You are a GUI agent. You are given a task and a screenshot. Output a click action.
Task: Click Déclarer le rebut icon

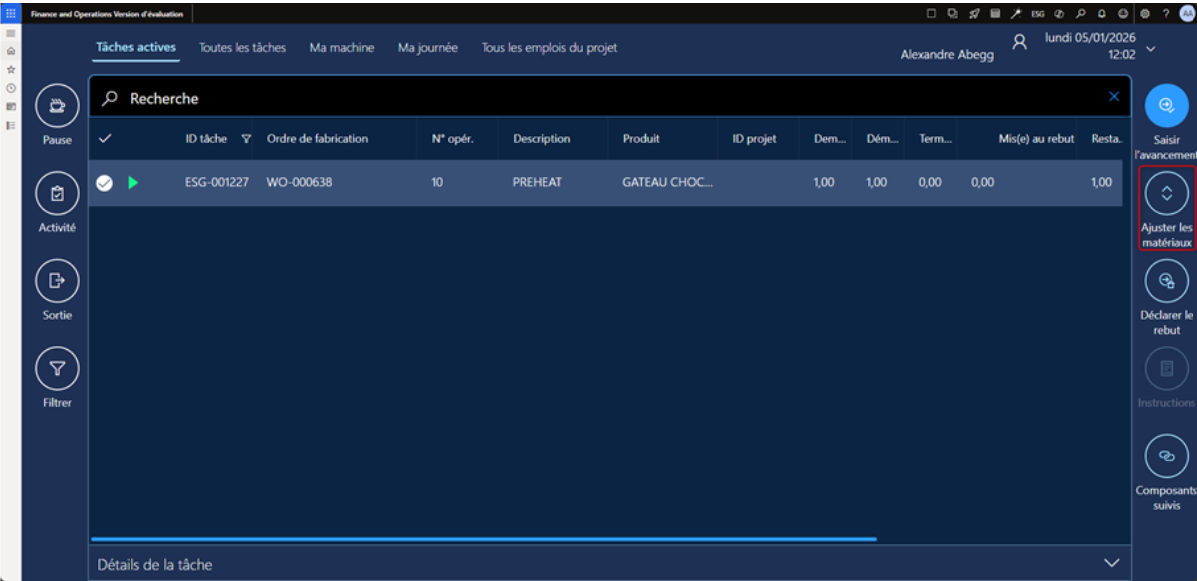[x=1166, y=281]
